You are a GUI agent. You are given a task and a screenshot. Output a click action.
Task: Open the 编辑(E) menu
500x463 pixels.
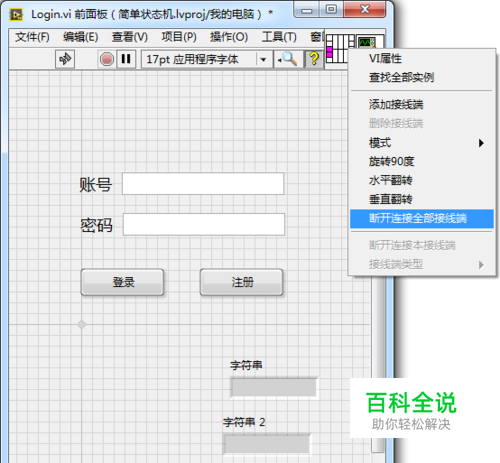tap(81, 37)
